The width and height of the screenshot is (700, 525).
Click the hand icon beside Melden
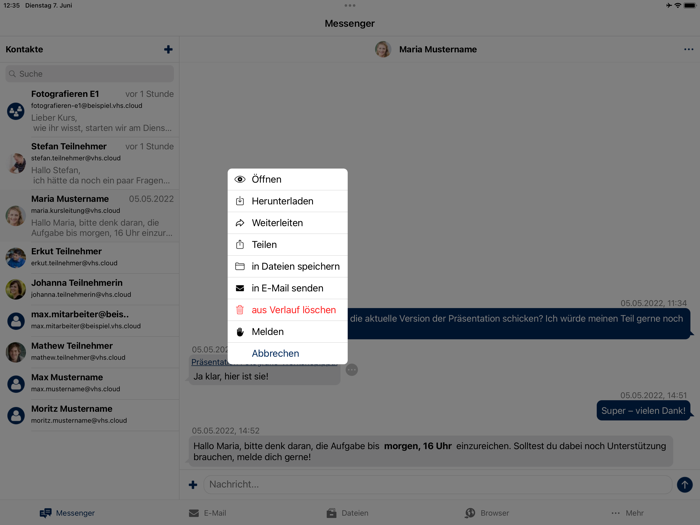[x=240, y=332]
